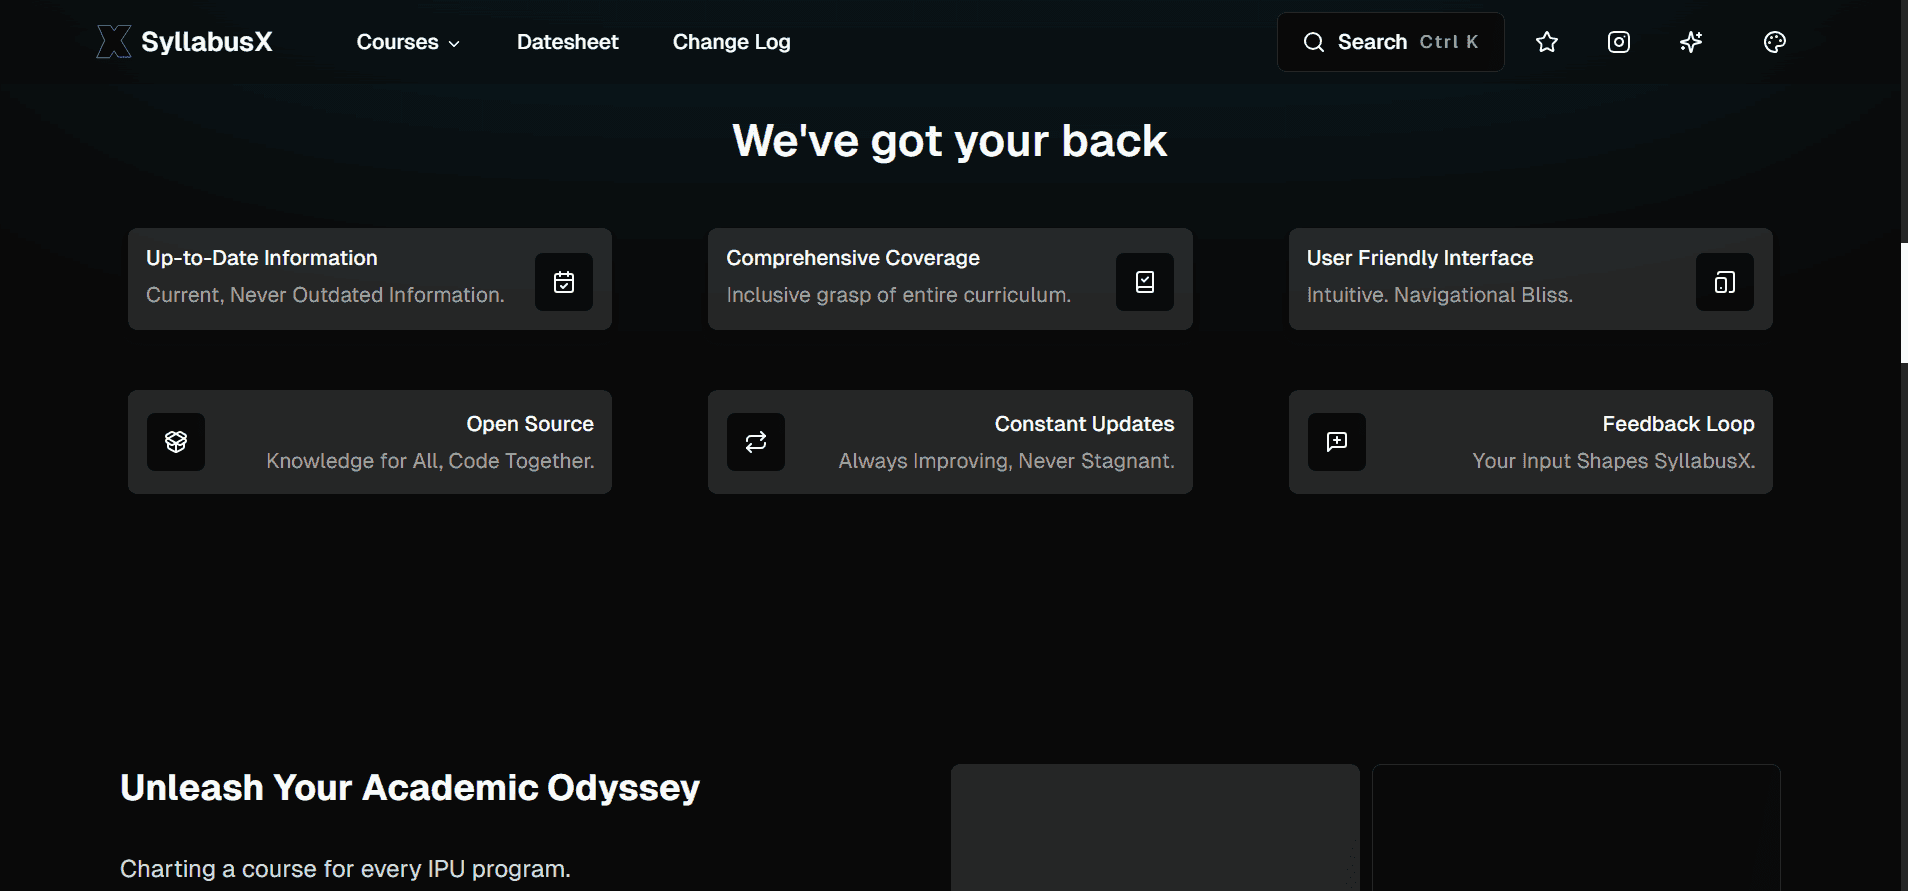Click book icon on Comprehensive Coverage card
Image resolution: width=1908 pixels, height=891 pixels.
pos(1145,282)
